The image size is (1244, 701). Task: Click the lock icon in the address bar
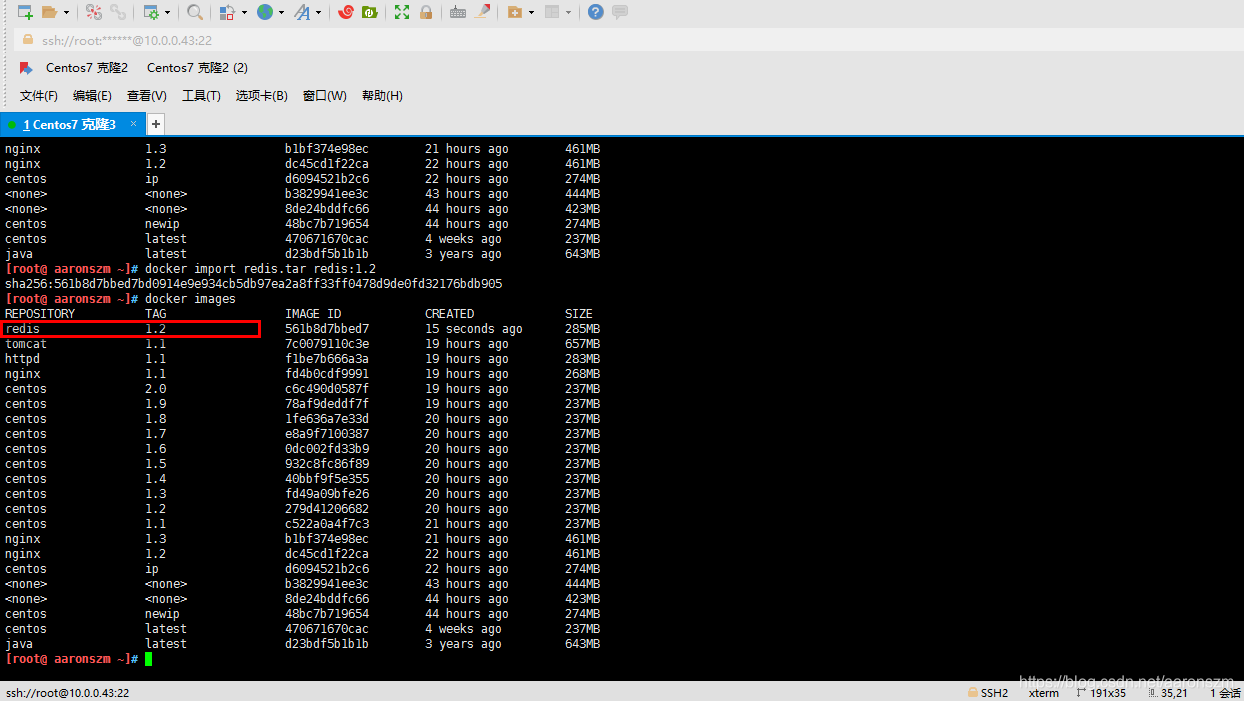click(x=28, y=40)
